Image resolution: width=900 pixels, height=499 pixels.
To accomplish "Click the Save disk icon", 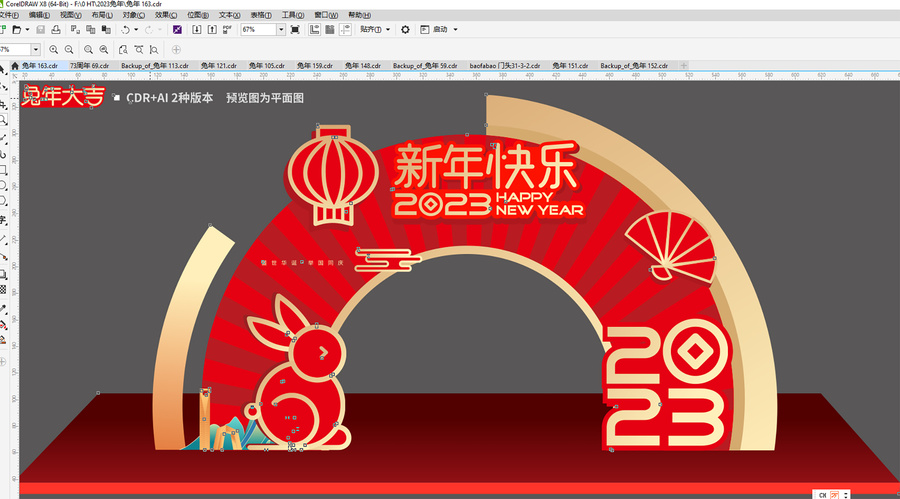I will point(40,29).
